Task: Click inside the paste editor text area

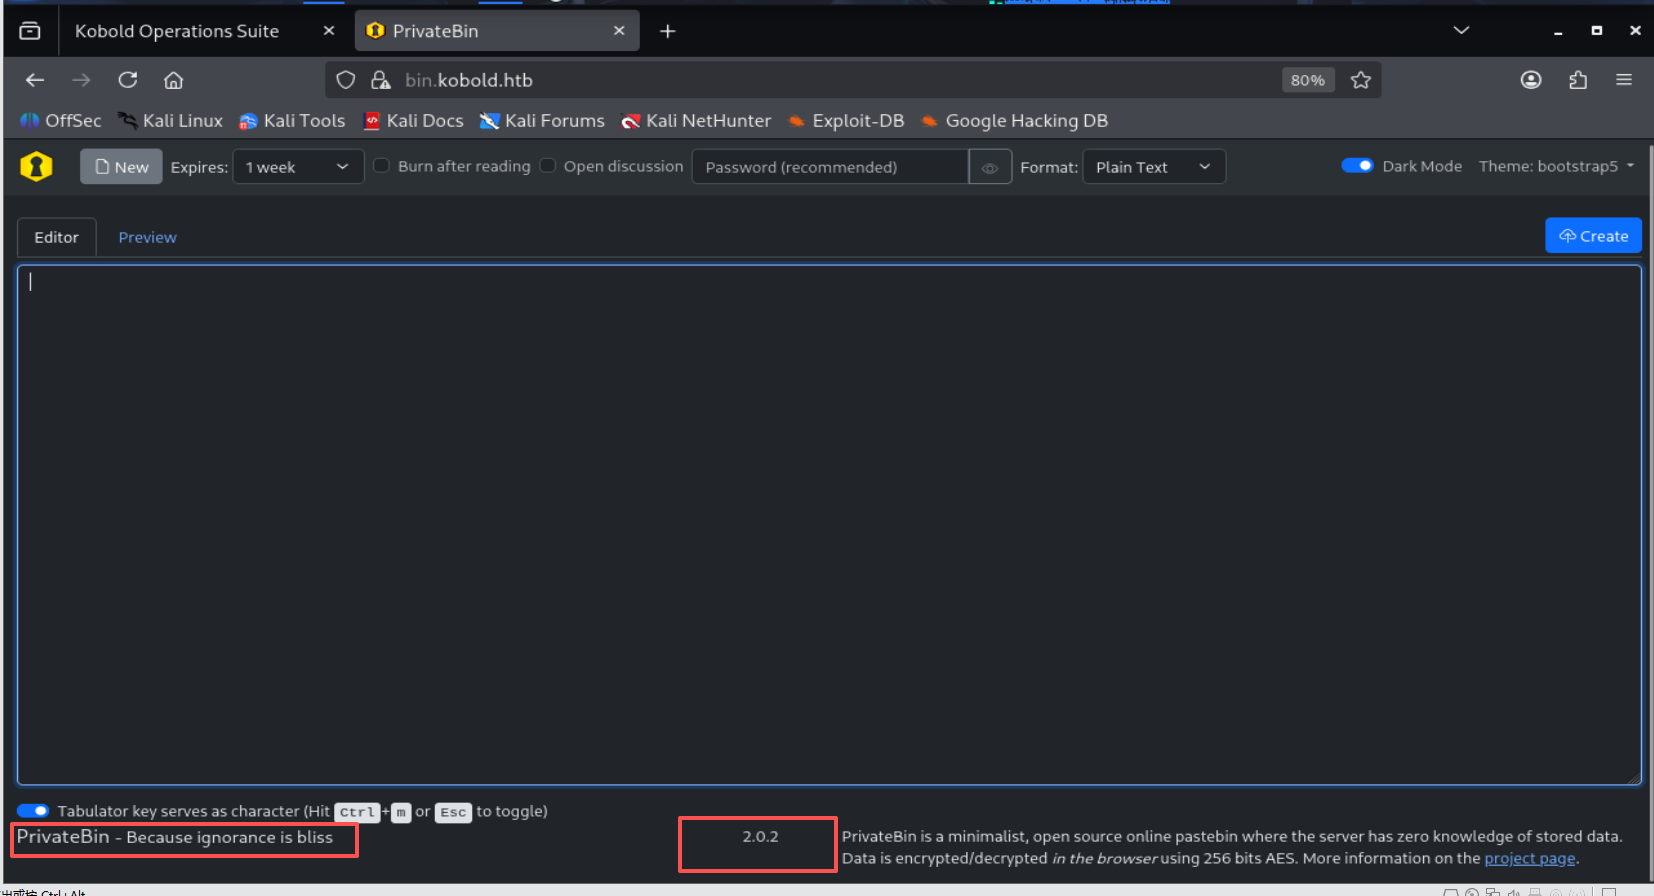Action: pos(829,525)
